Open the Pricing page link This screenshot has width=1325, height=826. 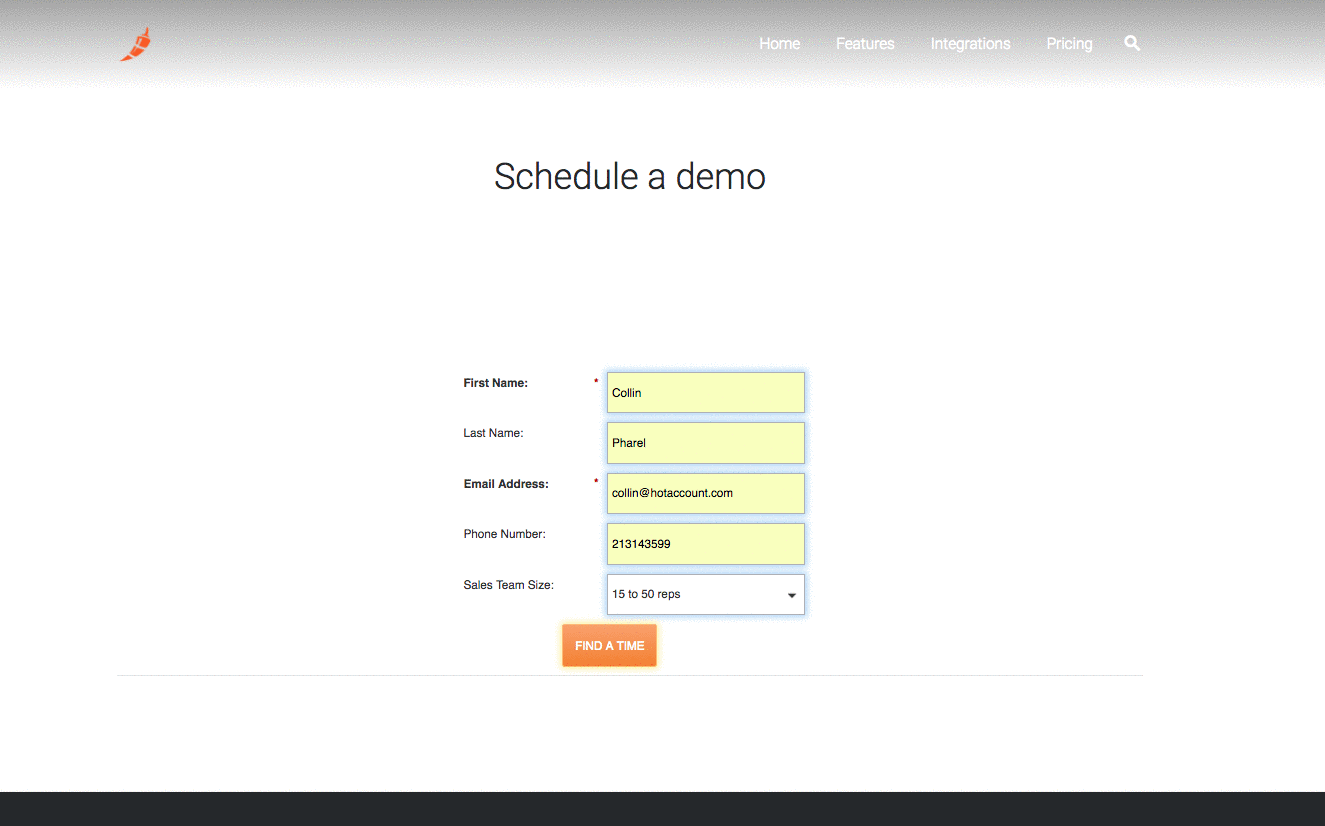1069,44
